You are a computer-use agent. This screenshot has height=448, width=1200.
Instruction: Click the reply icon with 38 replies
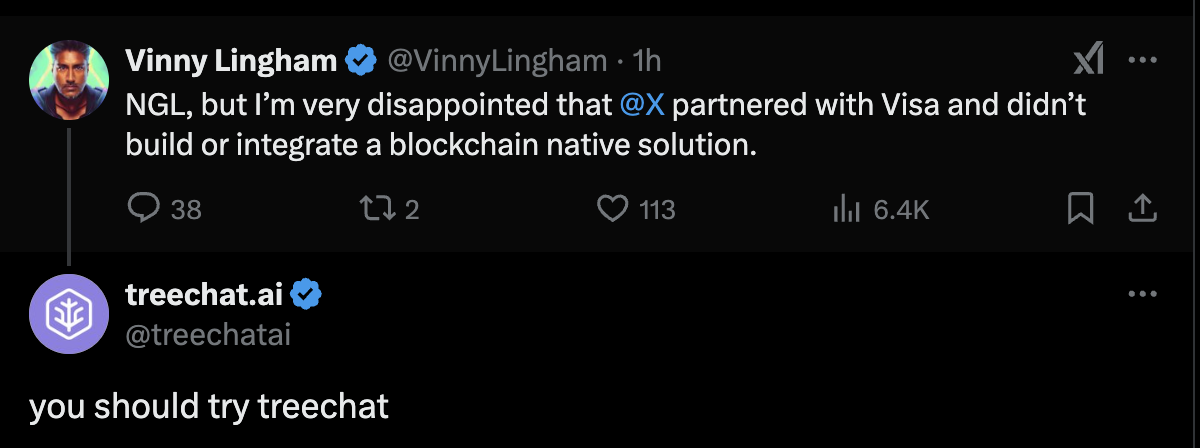tap(144, 208)
